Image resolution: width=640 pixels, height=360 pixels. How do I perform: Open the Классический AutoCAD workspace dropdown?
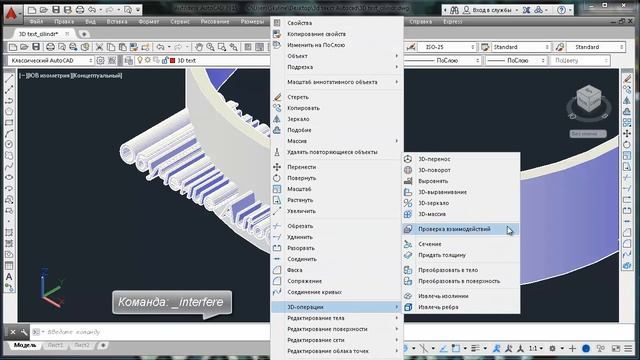51,60
